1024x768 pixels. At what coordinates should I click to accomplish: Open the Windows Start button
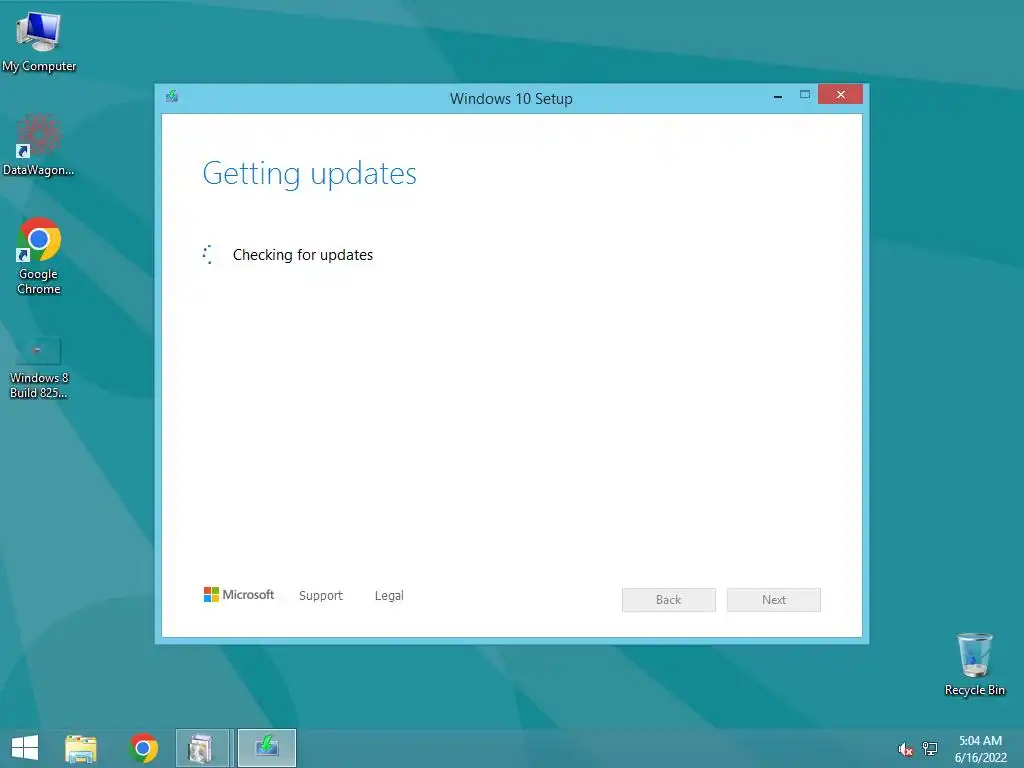[x=25, y=748]
